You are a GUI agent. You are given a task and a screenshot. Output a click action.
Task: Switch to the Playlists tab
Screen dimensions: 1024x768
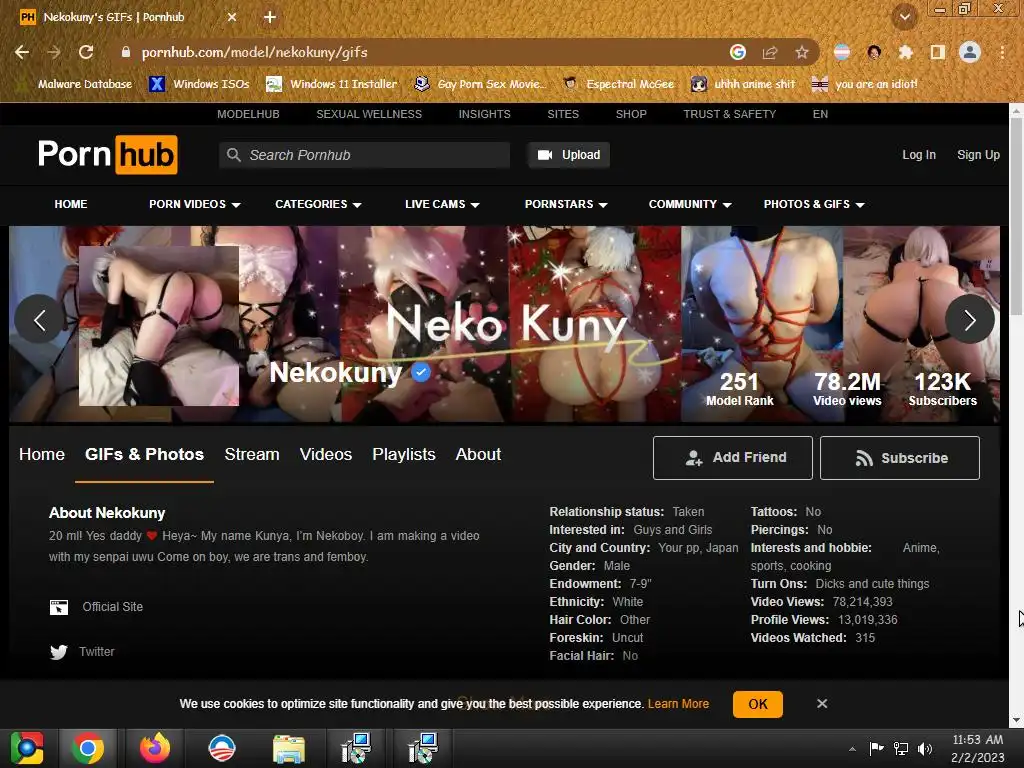(404, 454)
